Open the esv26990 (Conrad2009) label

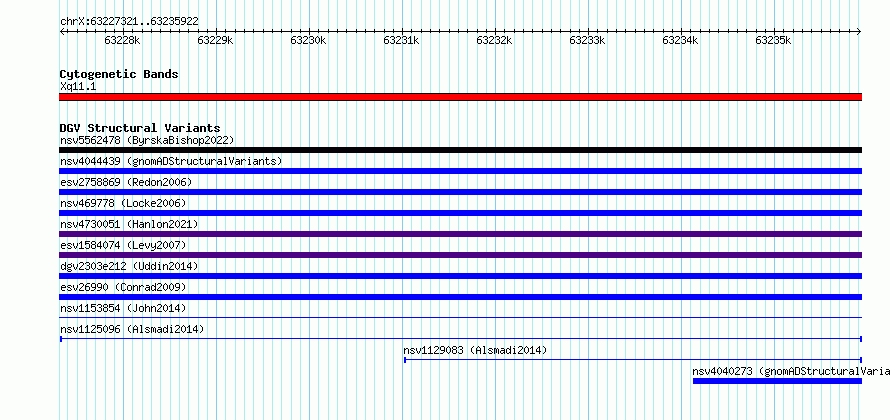click(x=123, y=287)
